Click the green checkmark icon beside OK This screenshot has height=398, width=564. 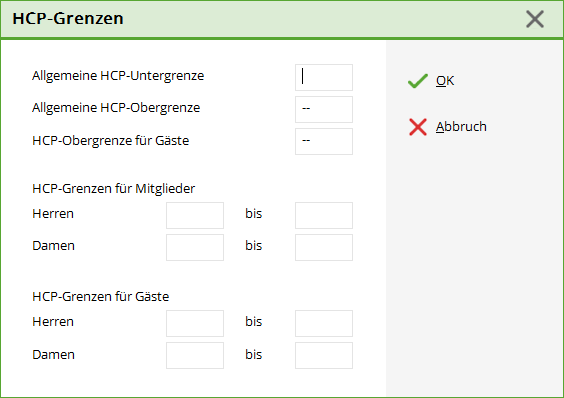pos(418,81)
